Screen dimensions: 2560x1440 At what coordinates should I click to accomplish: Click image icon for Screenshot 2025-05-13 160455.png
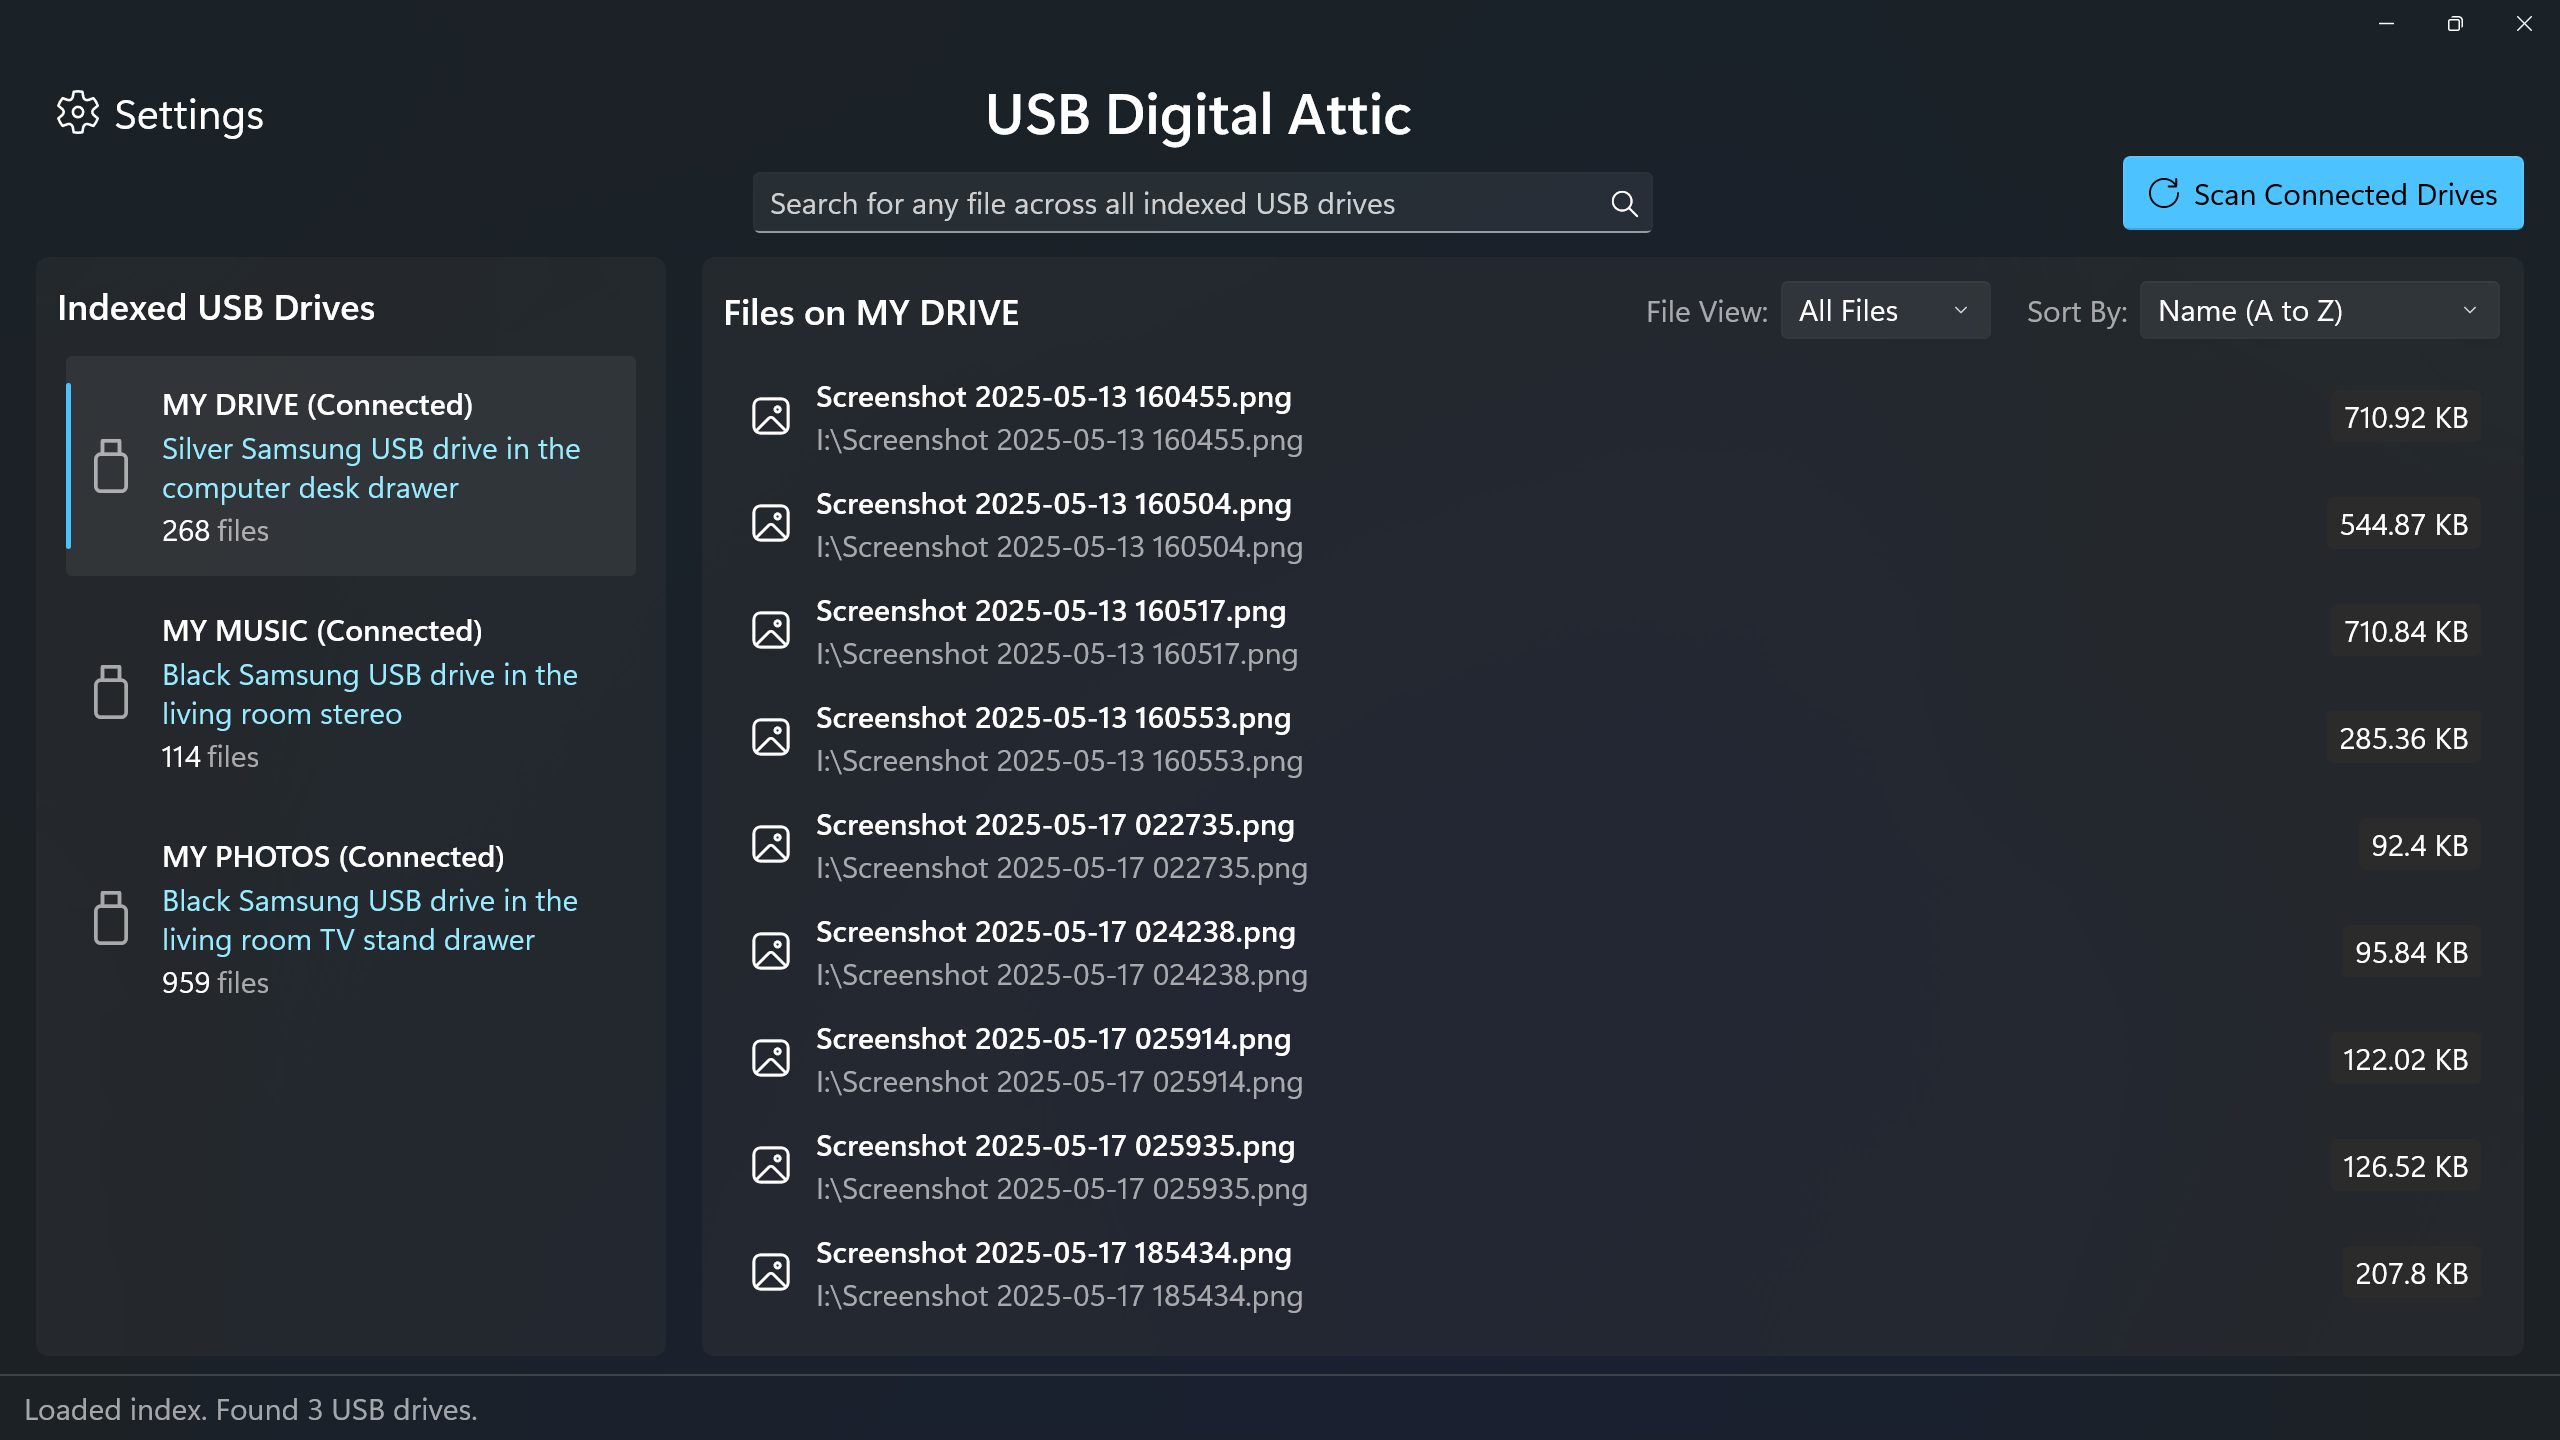(771, 416)
